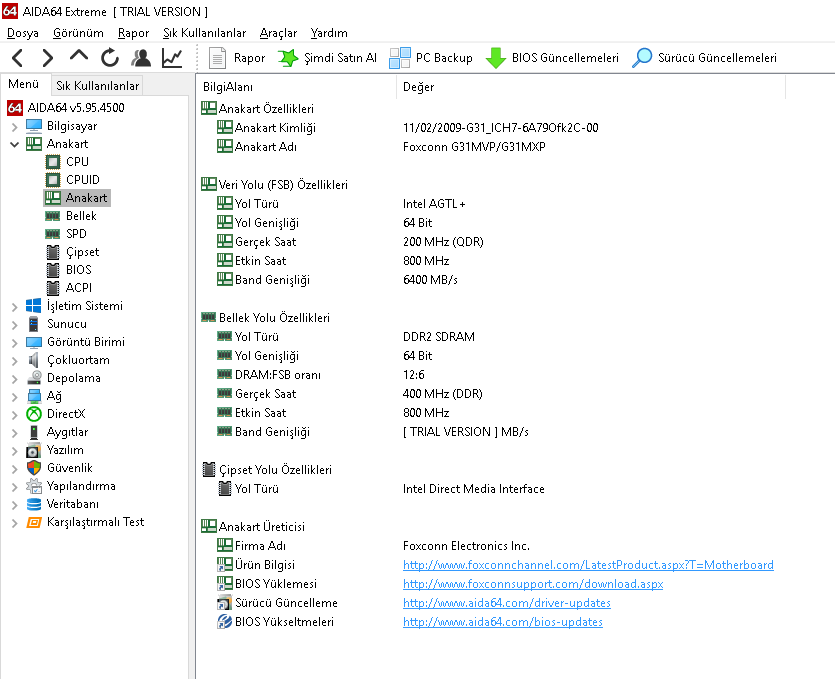This screenshot has width=835, height=679.
Task: Click the DirectX Xbox-style icon
Action: pos(34,414)
